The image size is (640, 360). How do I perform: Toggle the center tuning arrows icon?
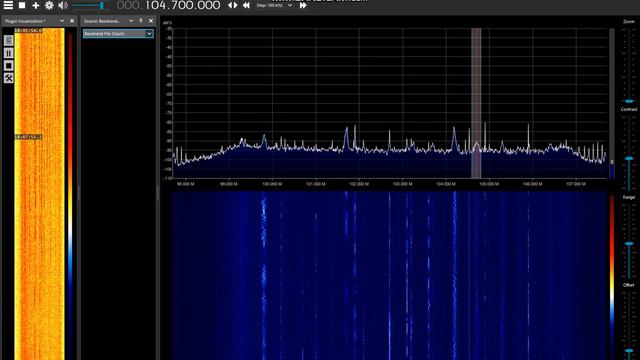coord(232,5)
